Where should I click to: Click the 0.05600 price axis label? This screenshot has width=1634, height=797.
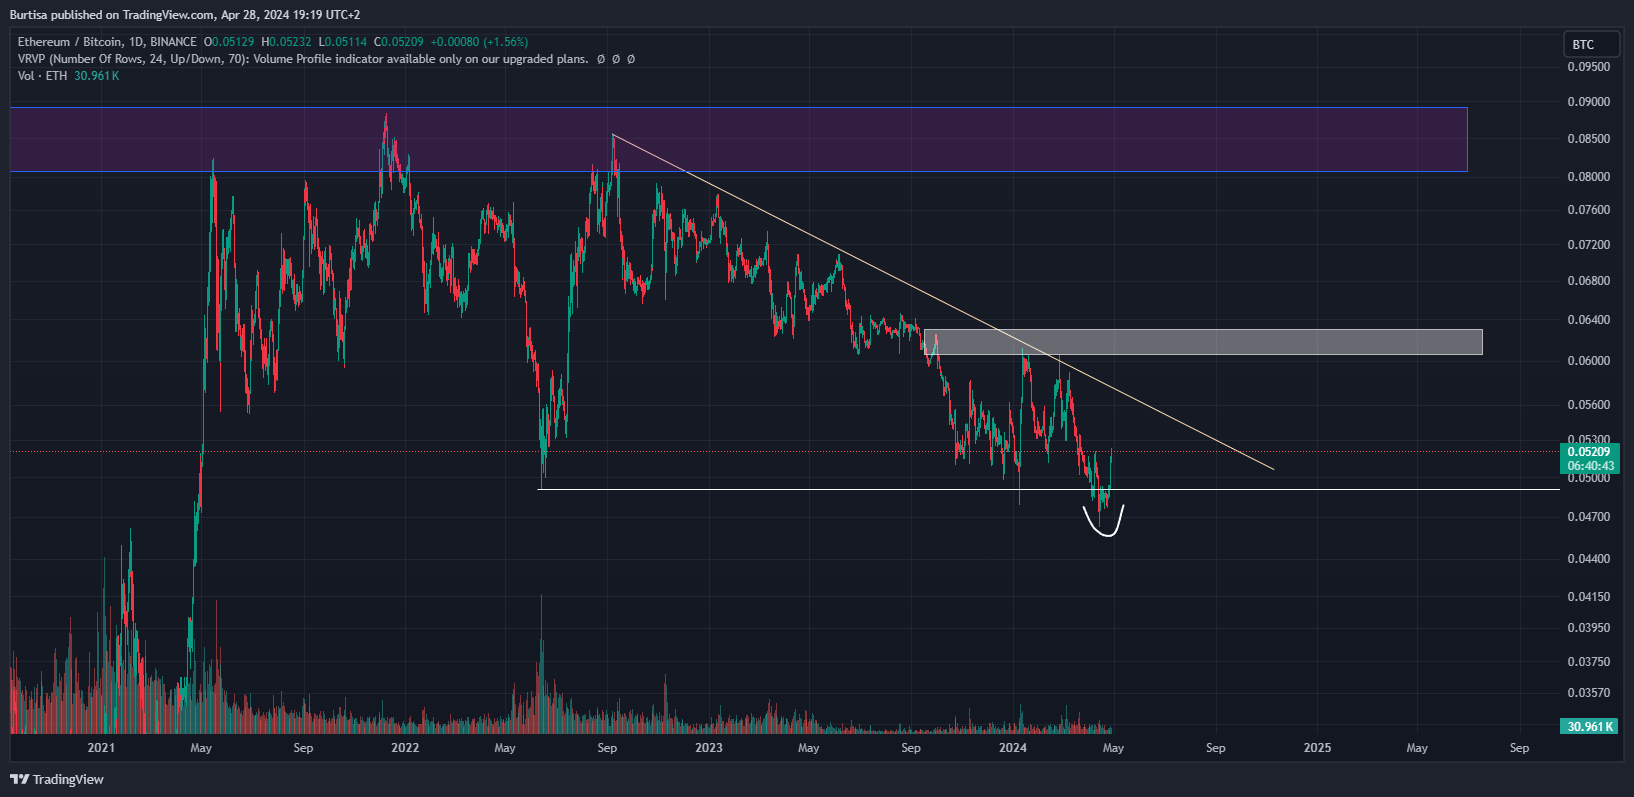(x=1589, y=405)
